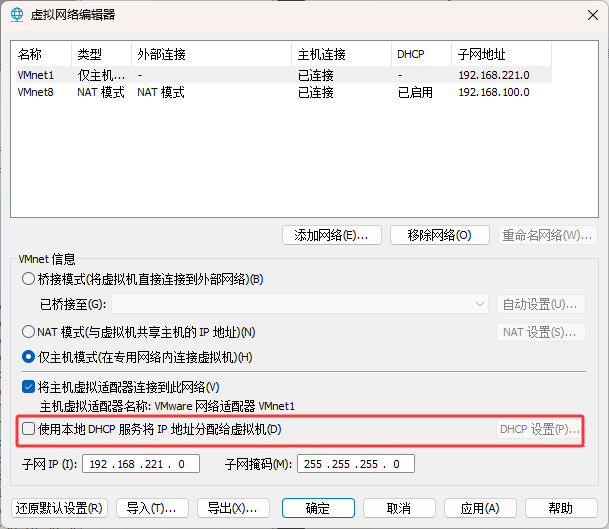Click subnet address 192.168.221.0 cell
609x529 pixels.
point(494,75)
